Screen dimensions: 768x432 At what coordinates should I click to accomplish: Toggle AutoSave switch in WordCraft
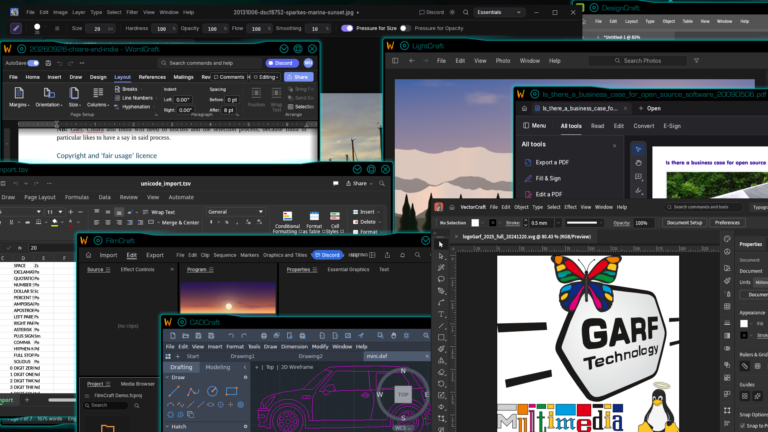33,63
